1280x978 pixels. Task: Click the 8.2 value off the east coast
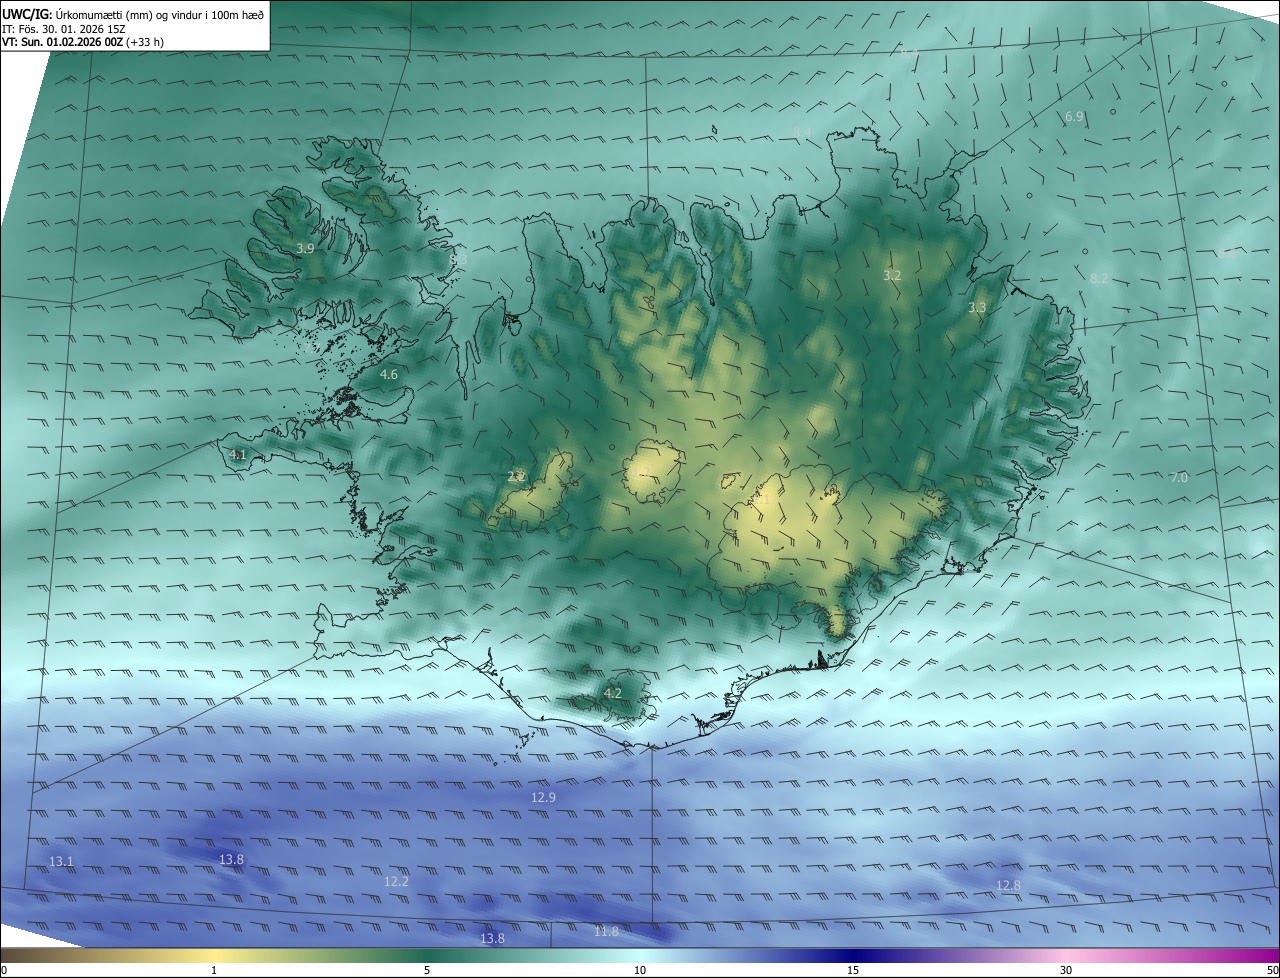tap(1099, 278)
